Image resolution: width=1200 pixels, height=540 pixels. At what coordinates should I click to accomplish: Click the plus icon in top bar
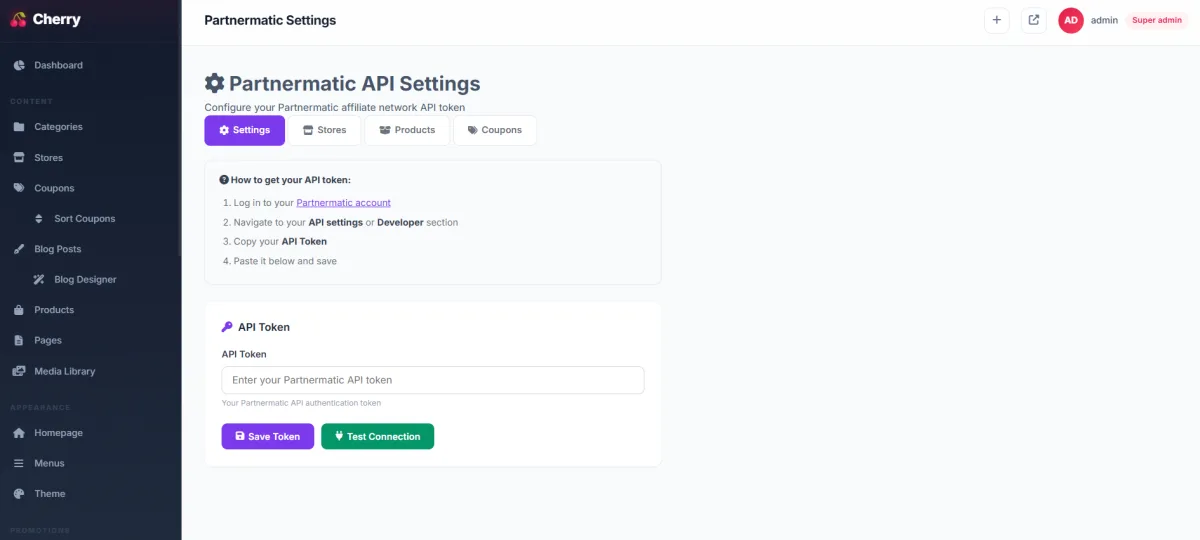click(x=996, y=20)
